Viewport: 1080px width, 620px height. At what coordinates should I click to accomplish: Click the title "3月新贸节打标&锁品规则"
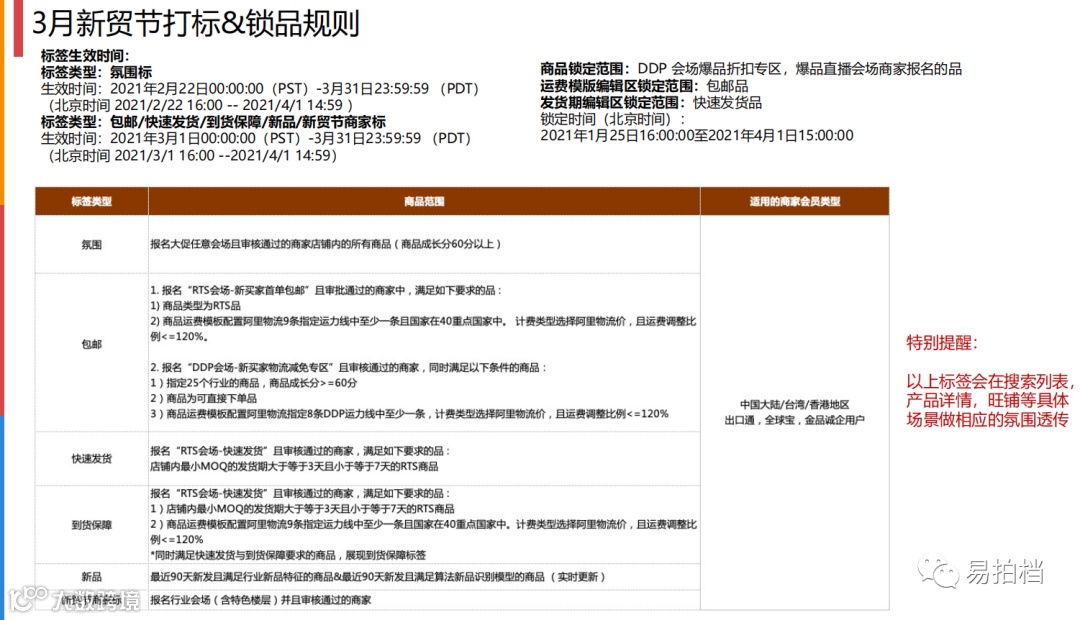(196, 23)
